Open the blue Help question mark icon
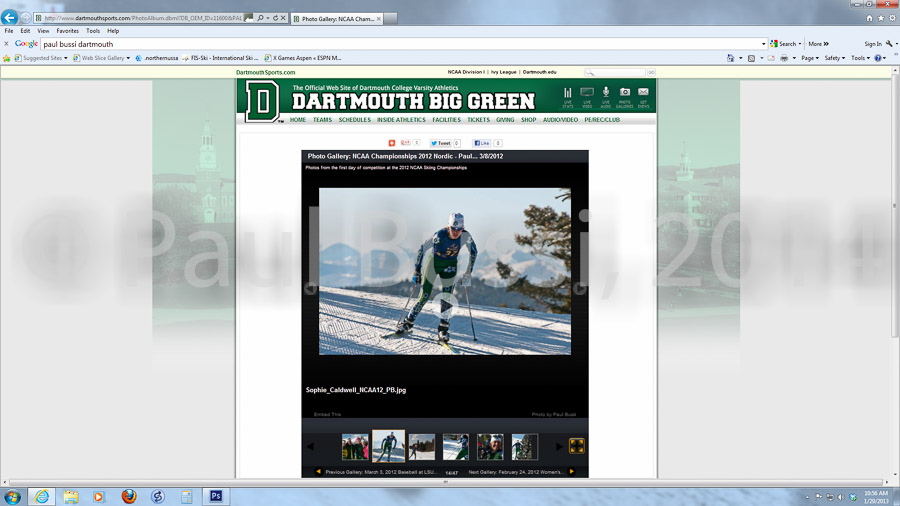 point(878,58)
